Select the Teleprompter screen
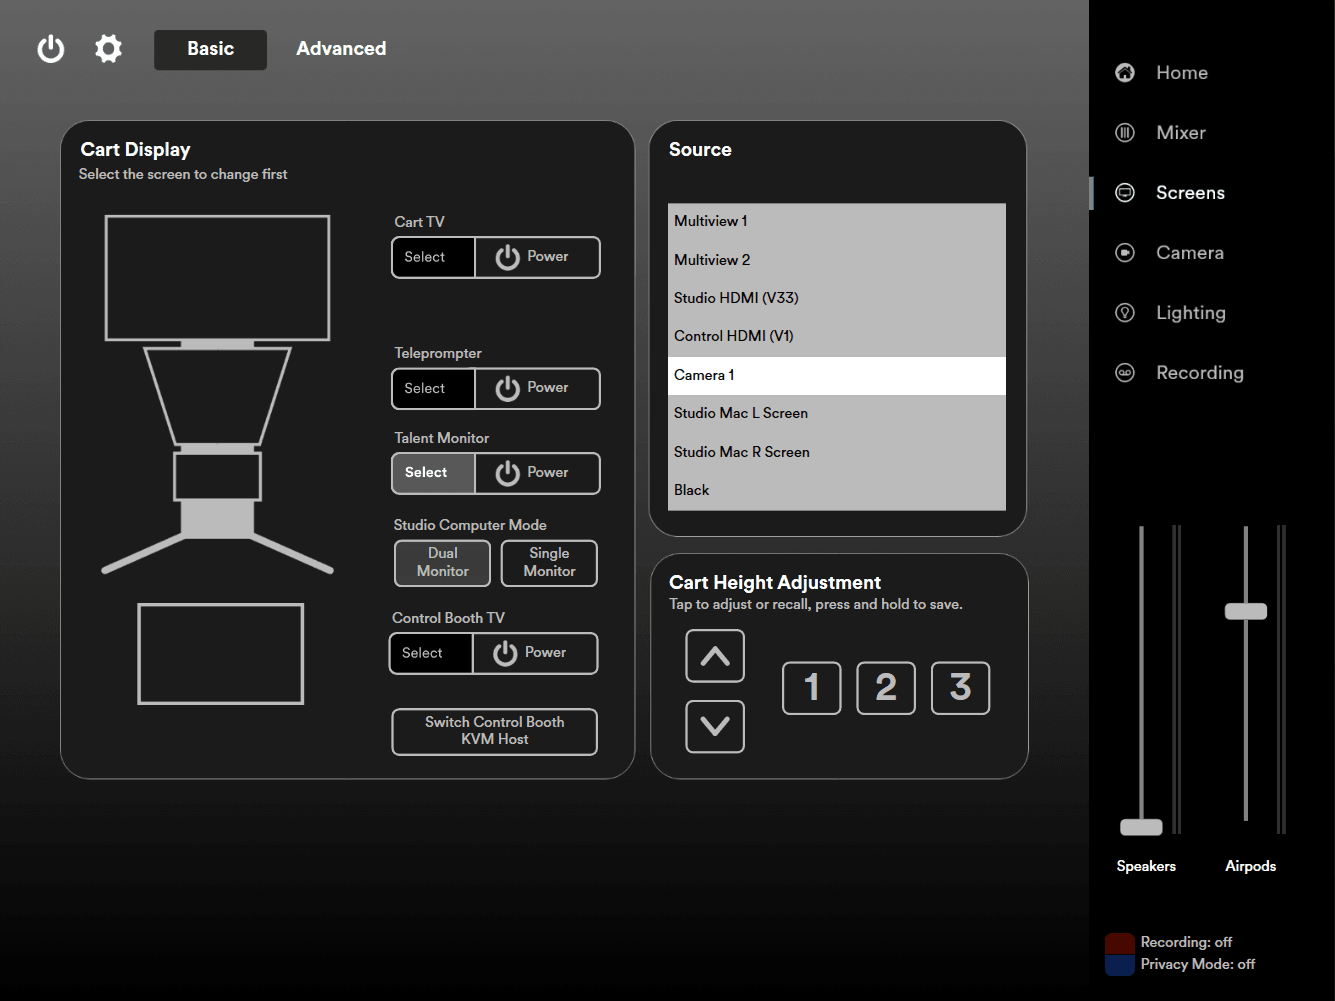This screenshot has height=1001, width=1335. [x=433, y=388]
